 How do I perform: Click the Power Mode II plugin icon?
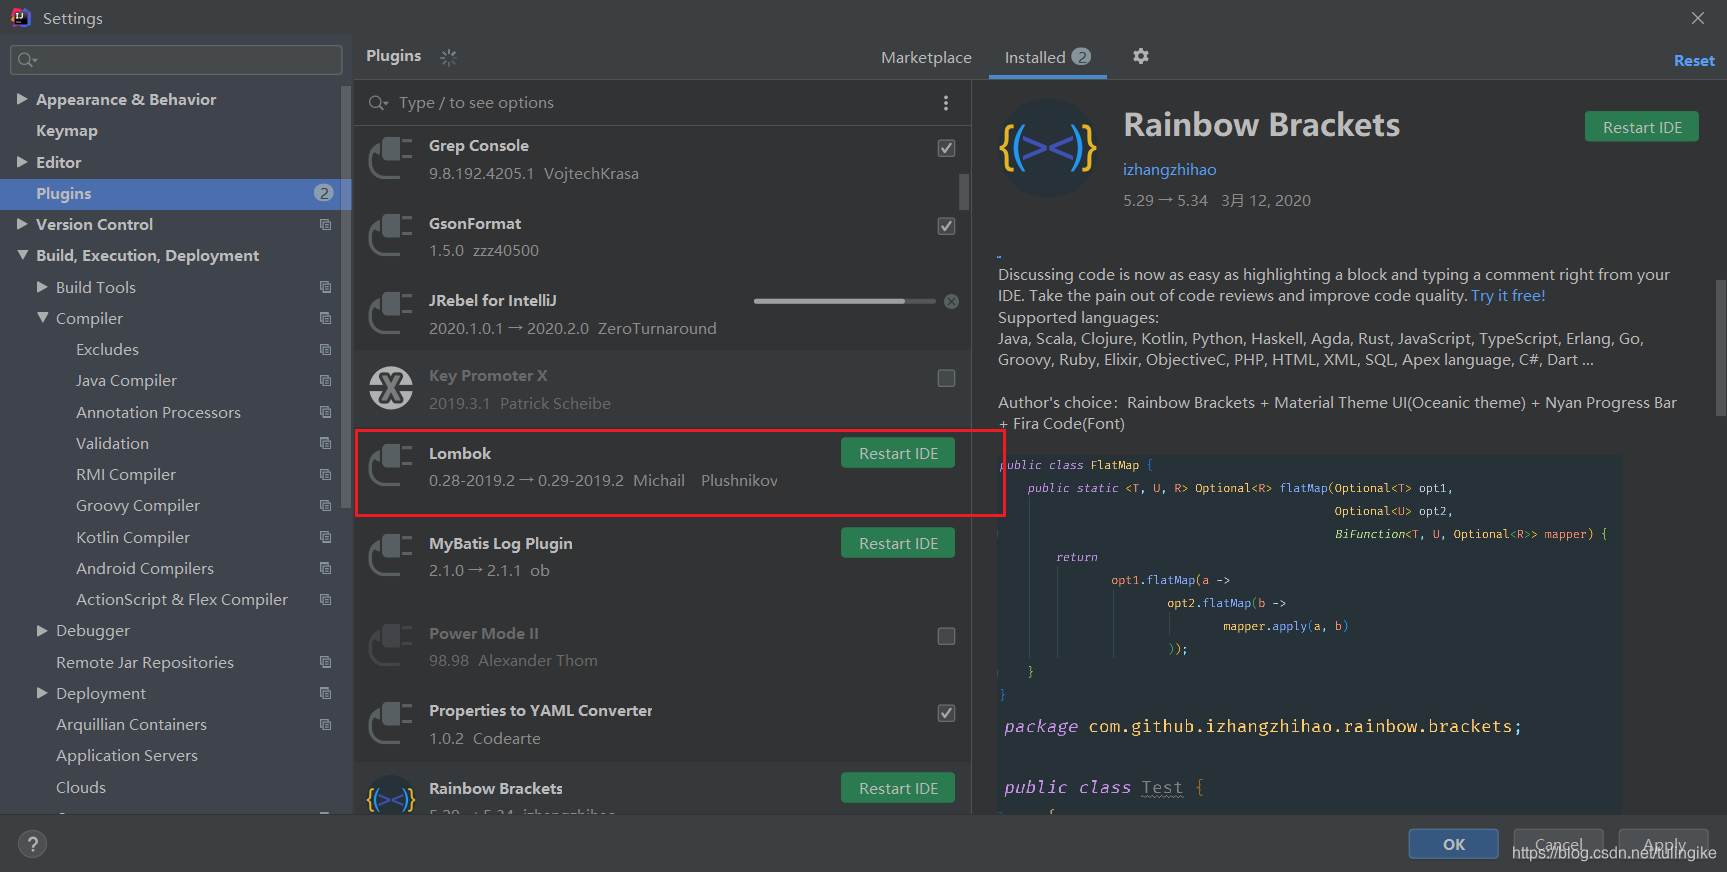click(x=391, y=646)
